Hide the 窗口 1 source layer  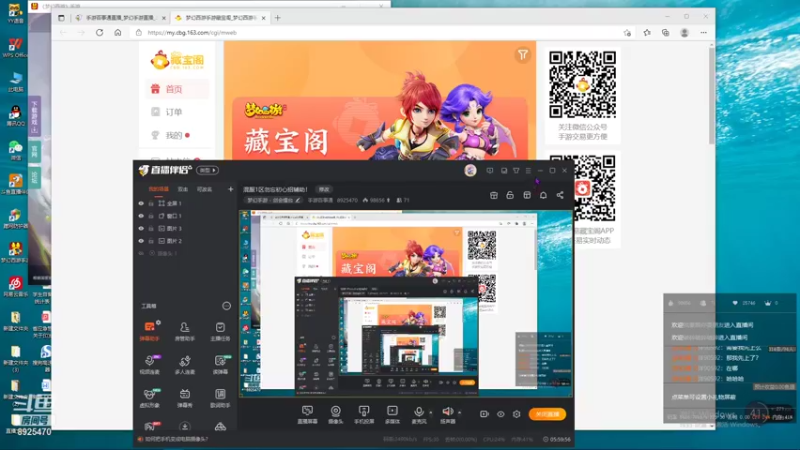coord(141,216)
